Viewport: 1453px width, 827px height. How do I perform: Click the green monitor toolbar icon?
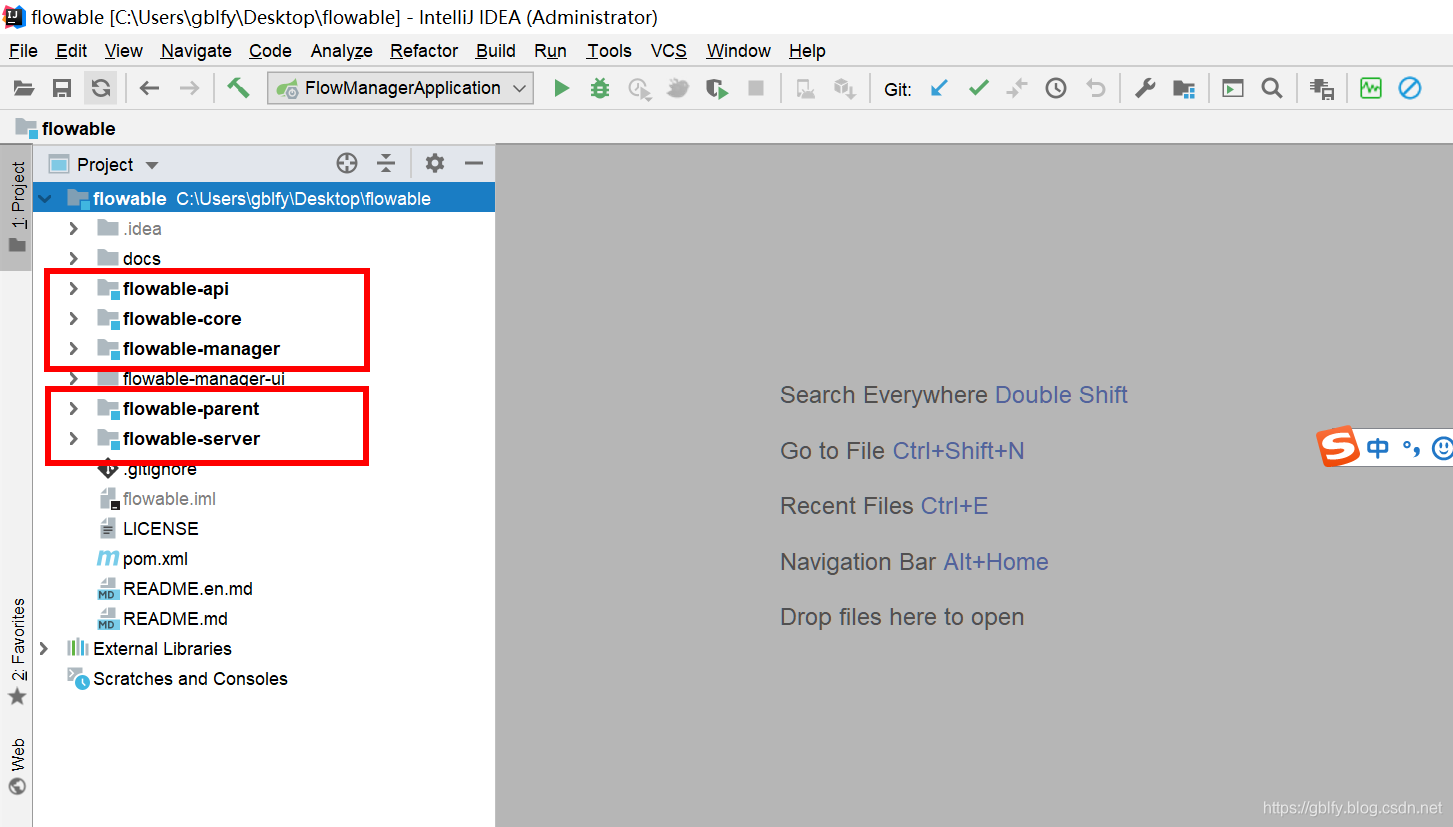pyautogui.click(x=1370, y=89)
